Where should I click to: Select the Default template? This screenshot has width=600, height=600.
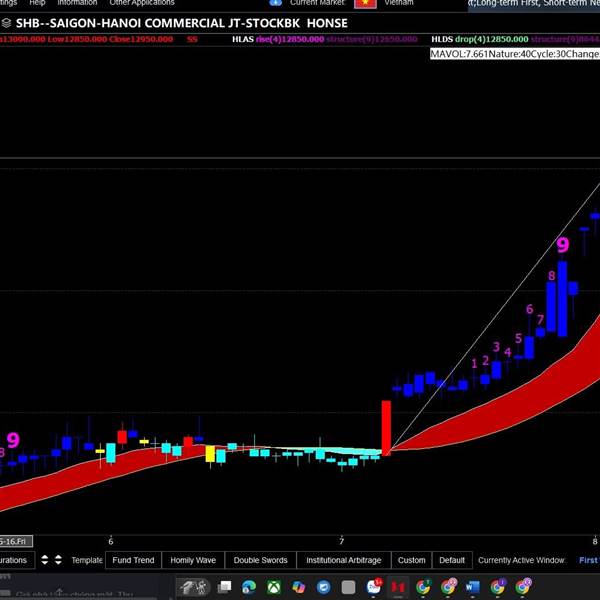tap(452, 560)
